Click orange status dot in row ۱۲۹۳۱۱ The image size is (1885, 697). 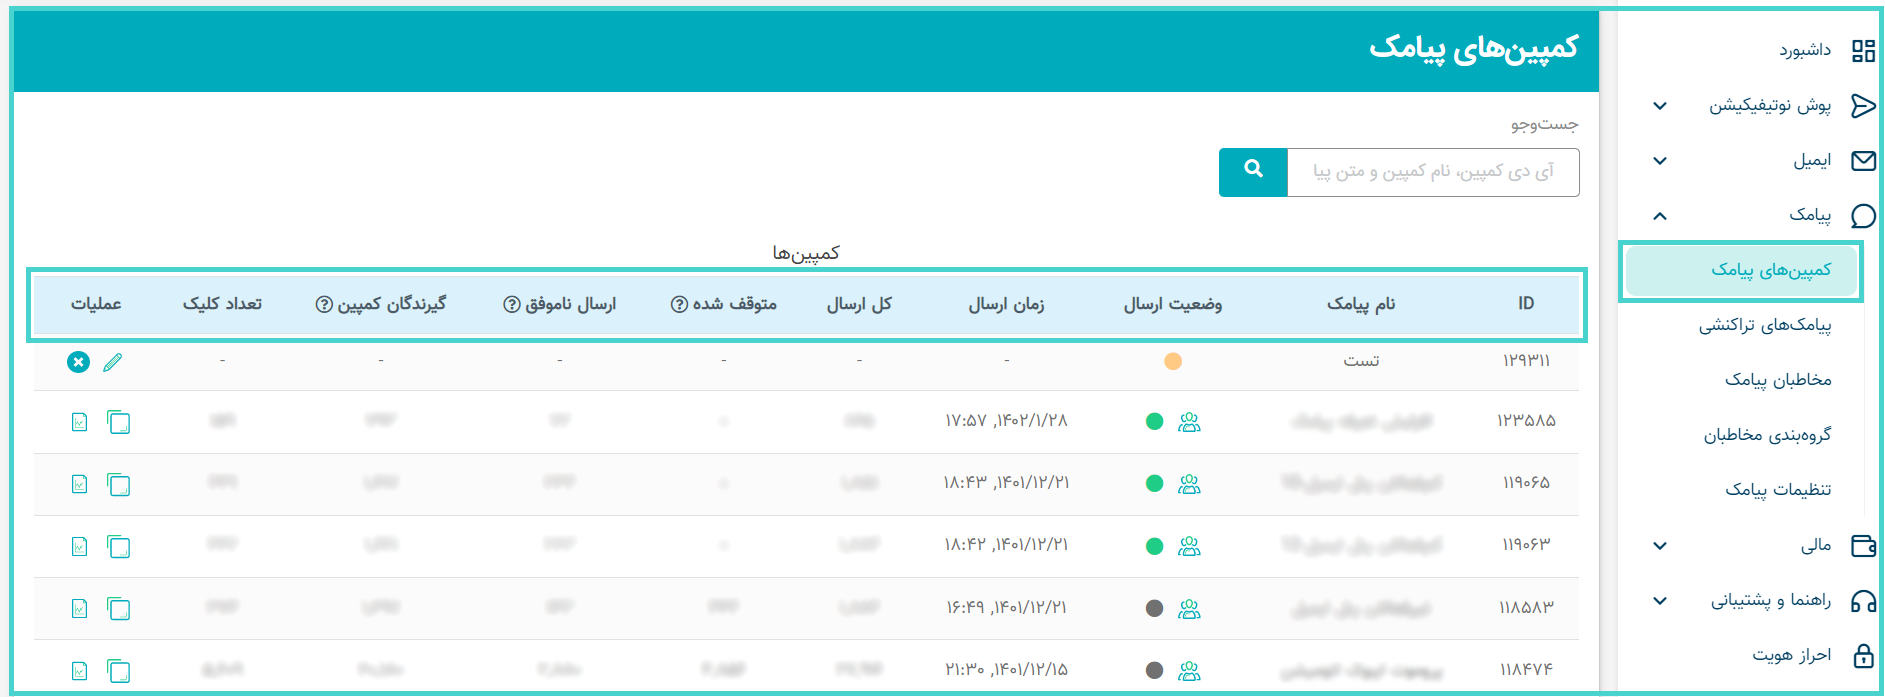(x=1173, y=361)
